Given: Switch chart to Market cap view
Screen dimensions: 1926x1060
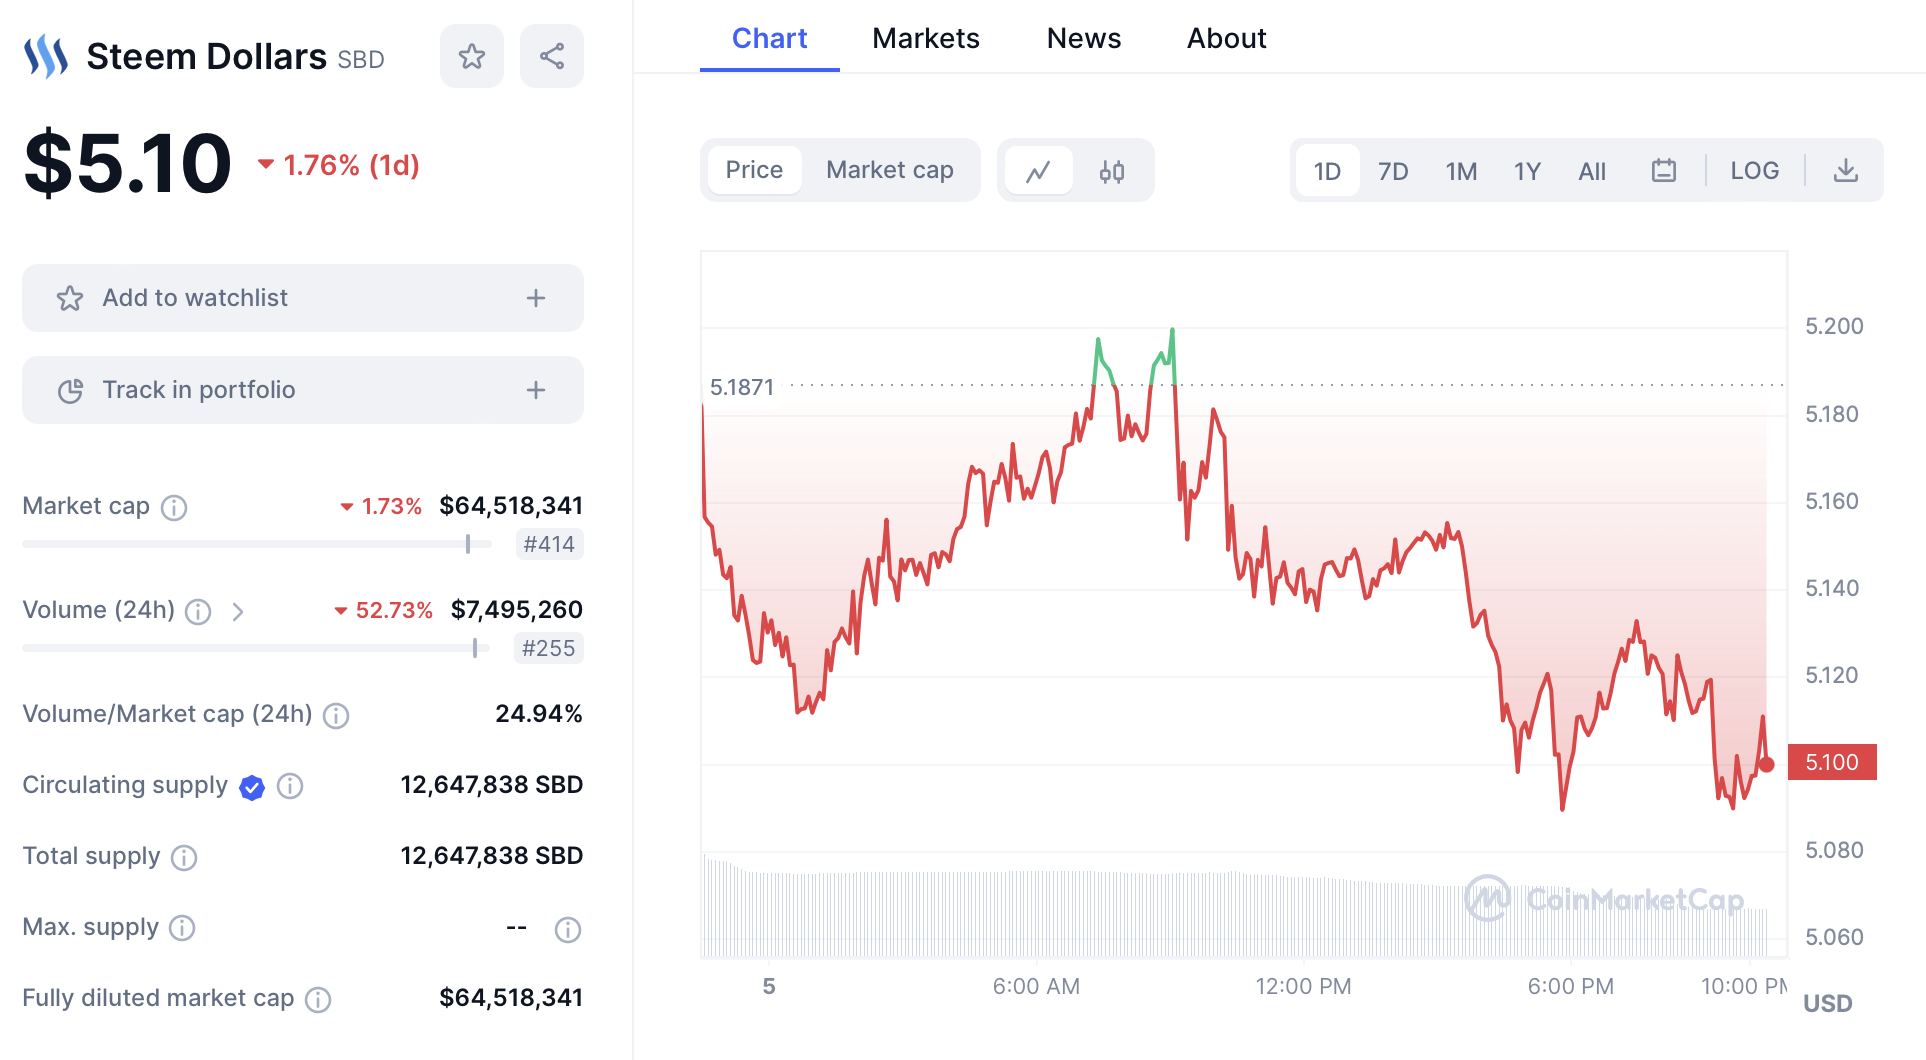Looking at the screenshot, I should (890, 170).
